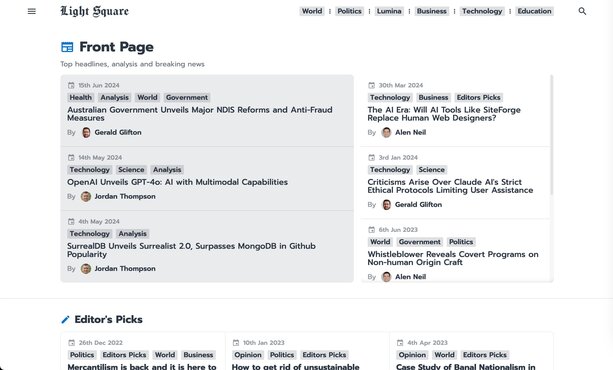Image resolution: width=613 pixels, height=370 pixels.
Task: Click the side headlines list scrollbar
Action: pyautogui.click(x=552, y=135)
